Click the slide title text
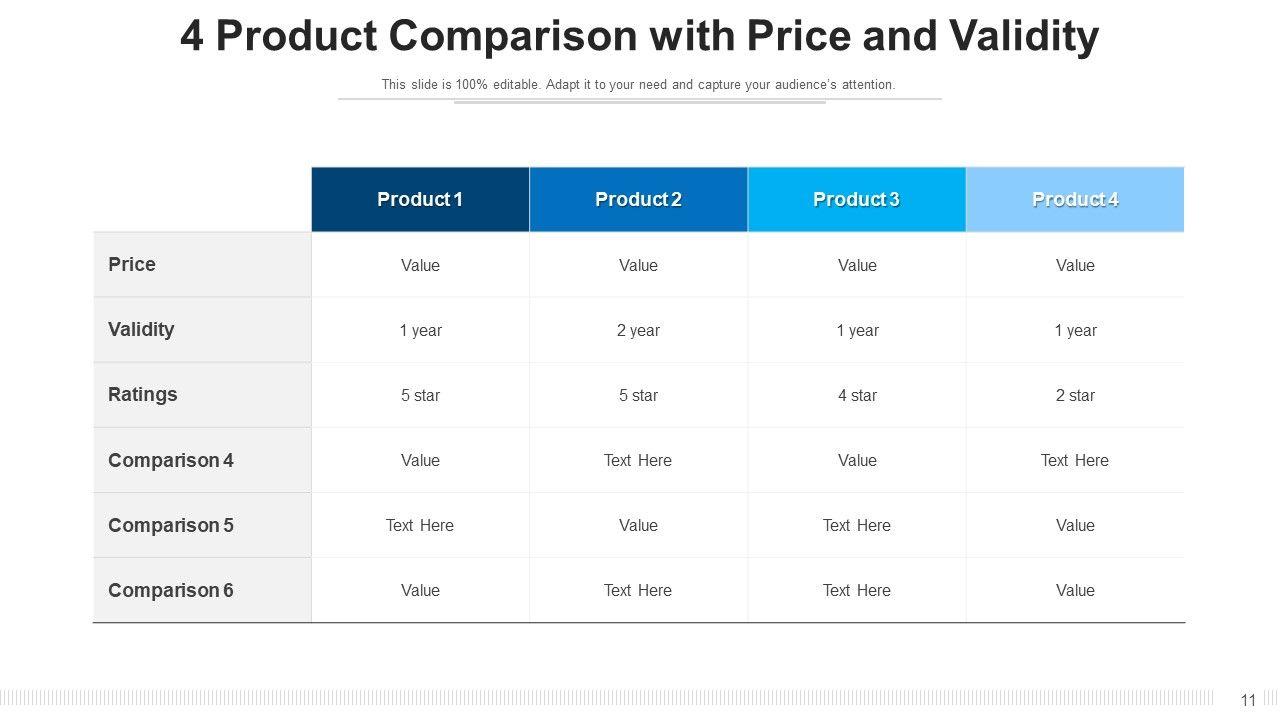The width and height of the screenshot is (1280, 720). (x=640, y=36)
